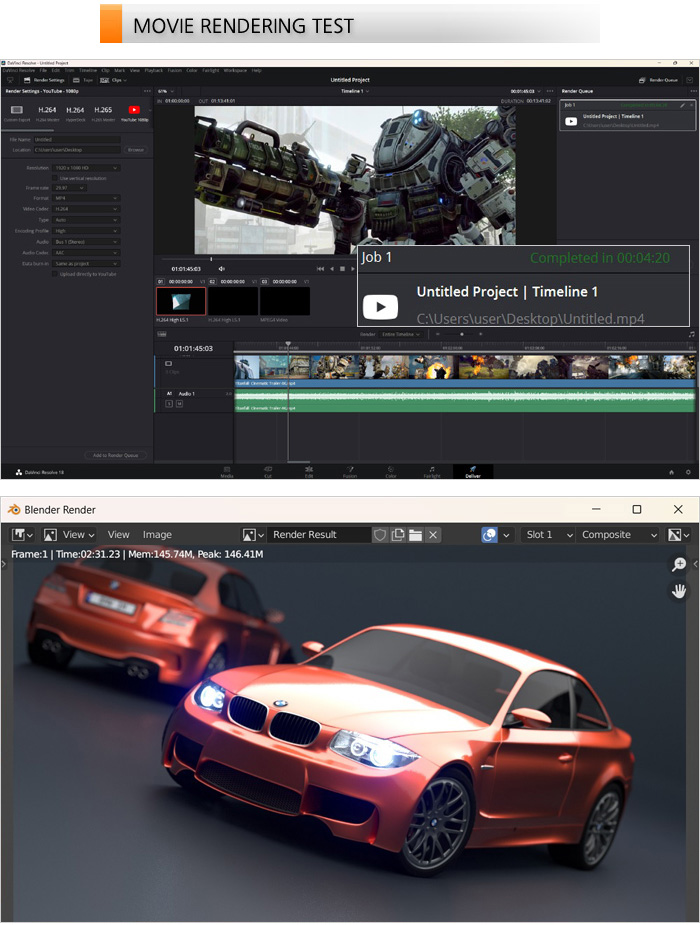Image resolution: width=700 pixels, height=925 pixels.
Task: Click the File Name input field
Action: click(77, 139)
